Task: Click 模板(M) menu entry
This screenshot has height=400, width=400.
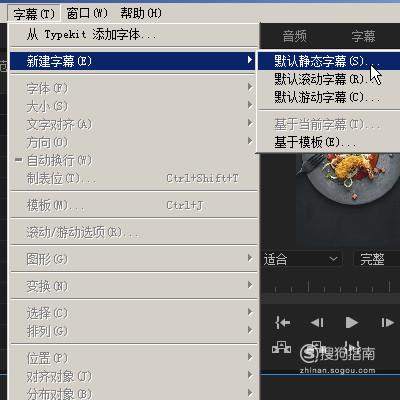Action: click(134, 205)
